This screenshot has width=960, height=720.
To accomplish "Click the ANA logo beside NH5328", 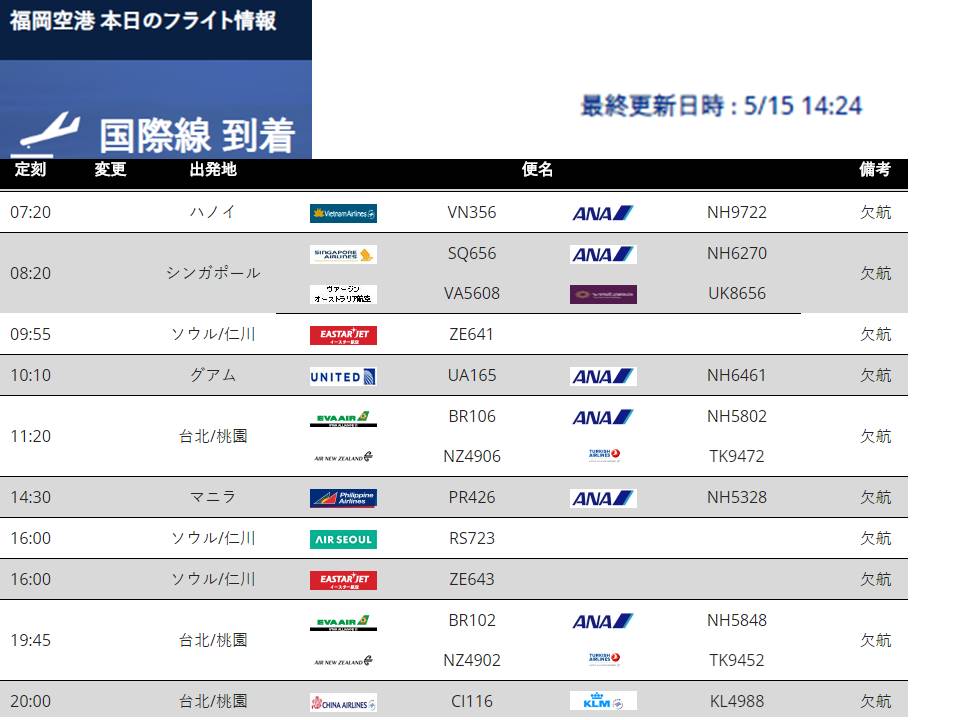I will pyautogui.click(x=603, y=498).
